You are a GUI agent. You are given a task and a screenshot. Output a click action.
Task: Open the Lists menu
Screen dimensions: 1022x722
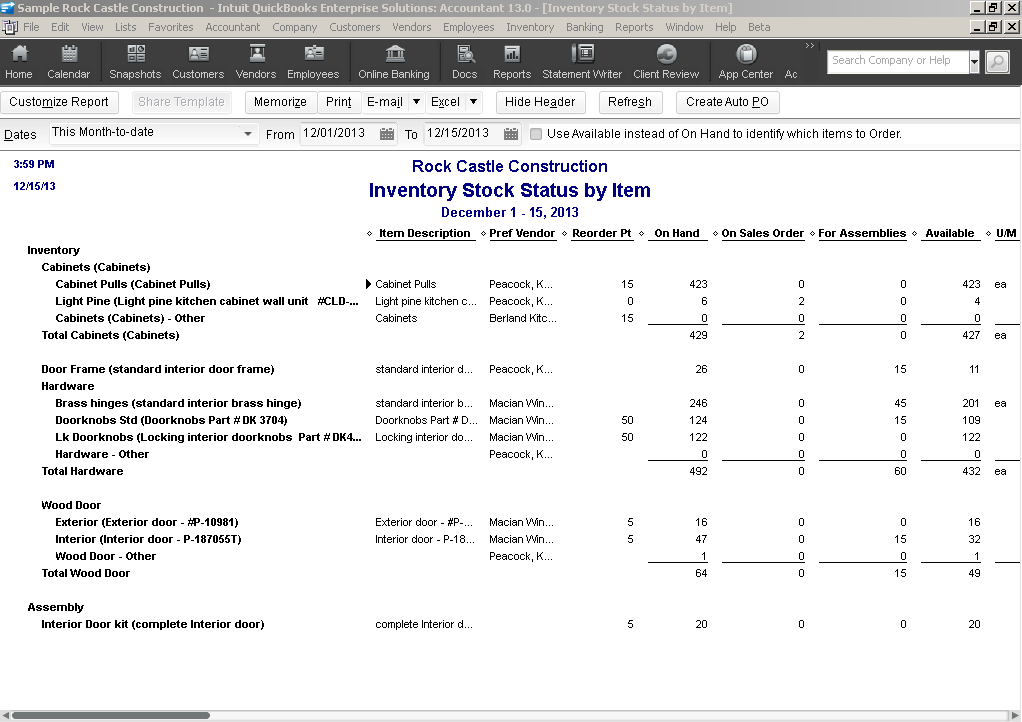(126, 27)
